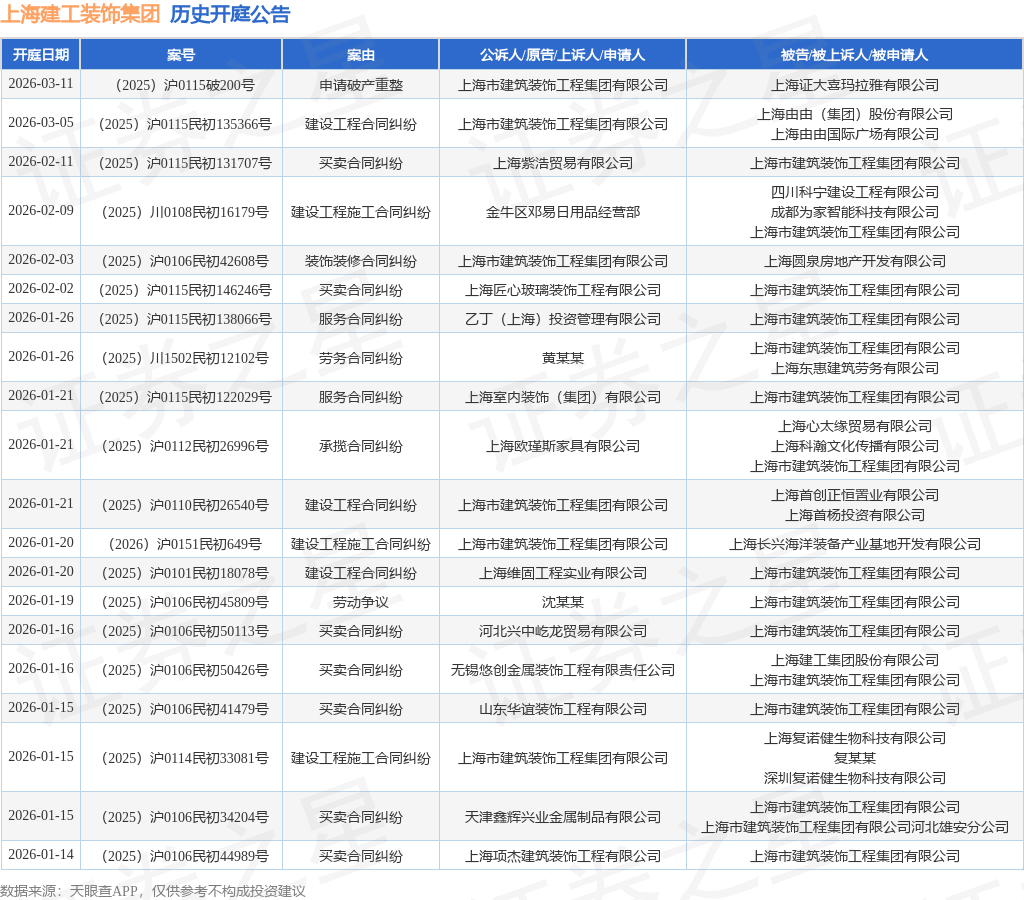Click the 开庭日期 column header

40,55
